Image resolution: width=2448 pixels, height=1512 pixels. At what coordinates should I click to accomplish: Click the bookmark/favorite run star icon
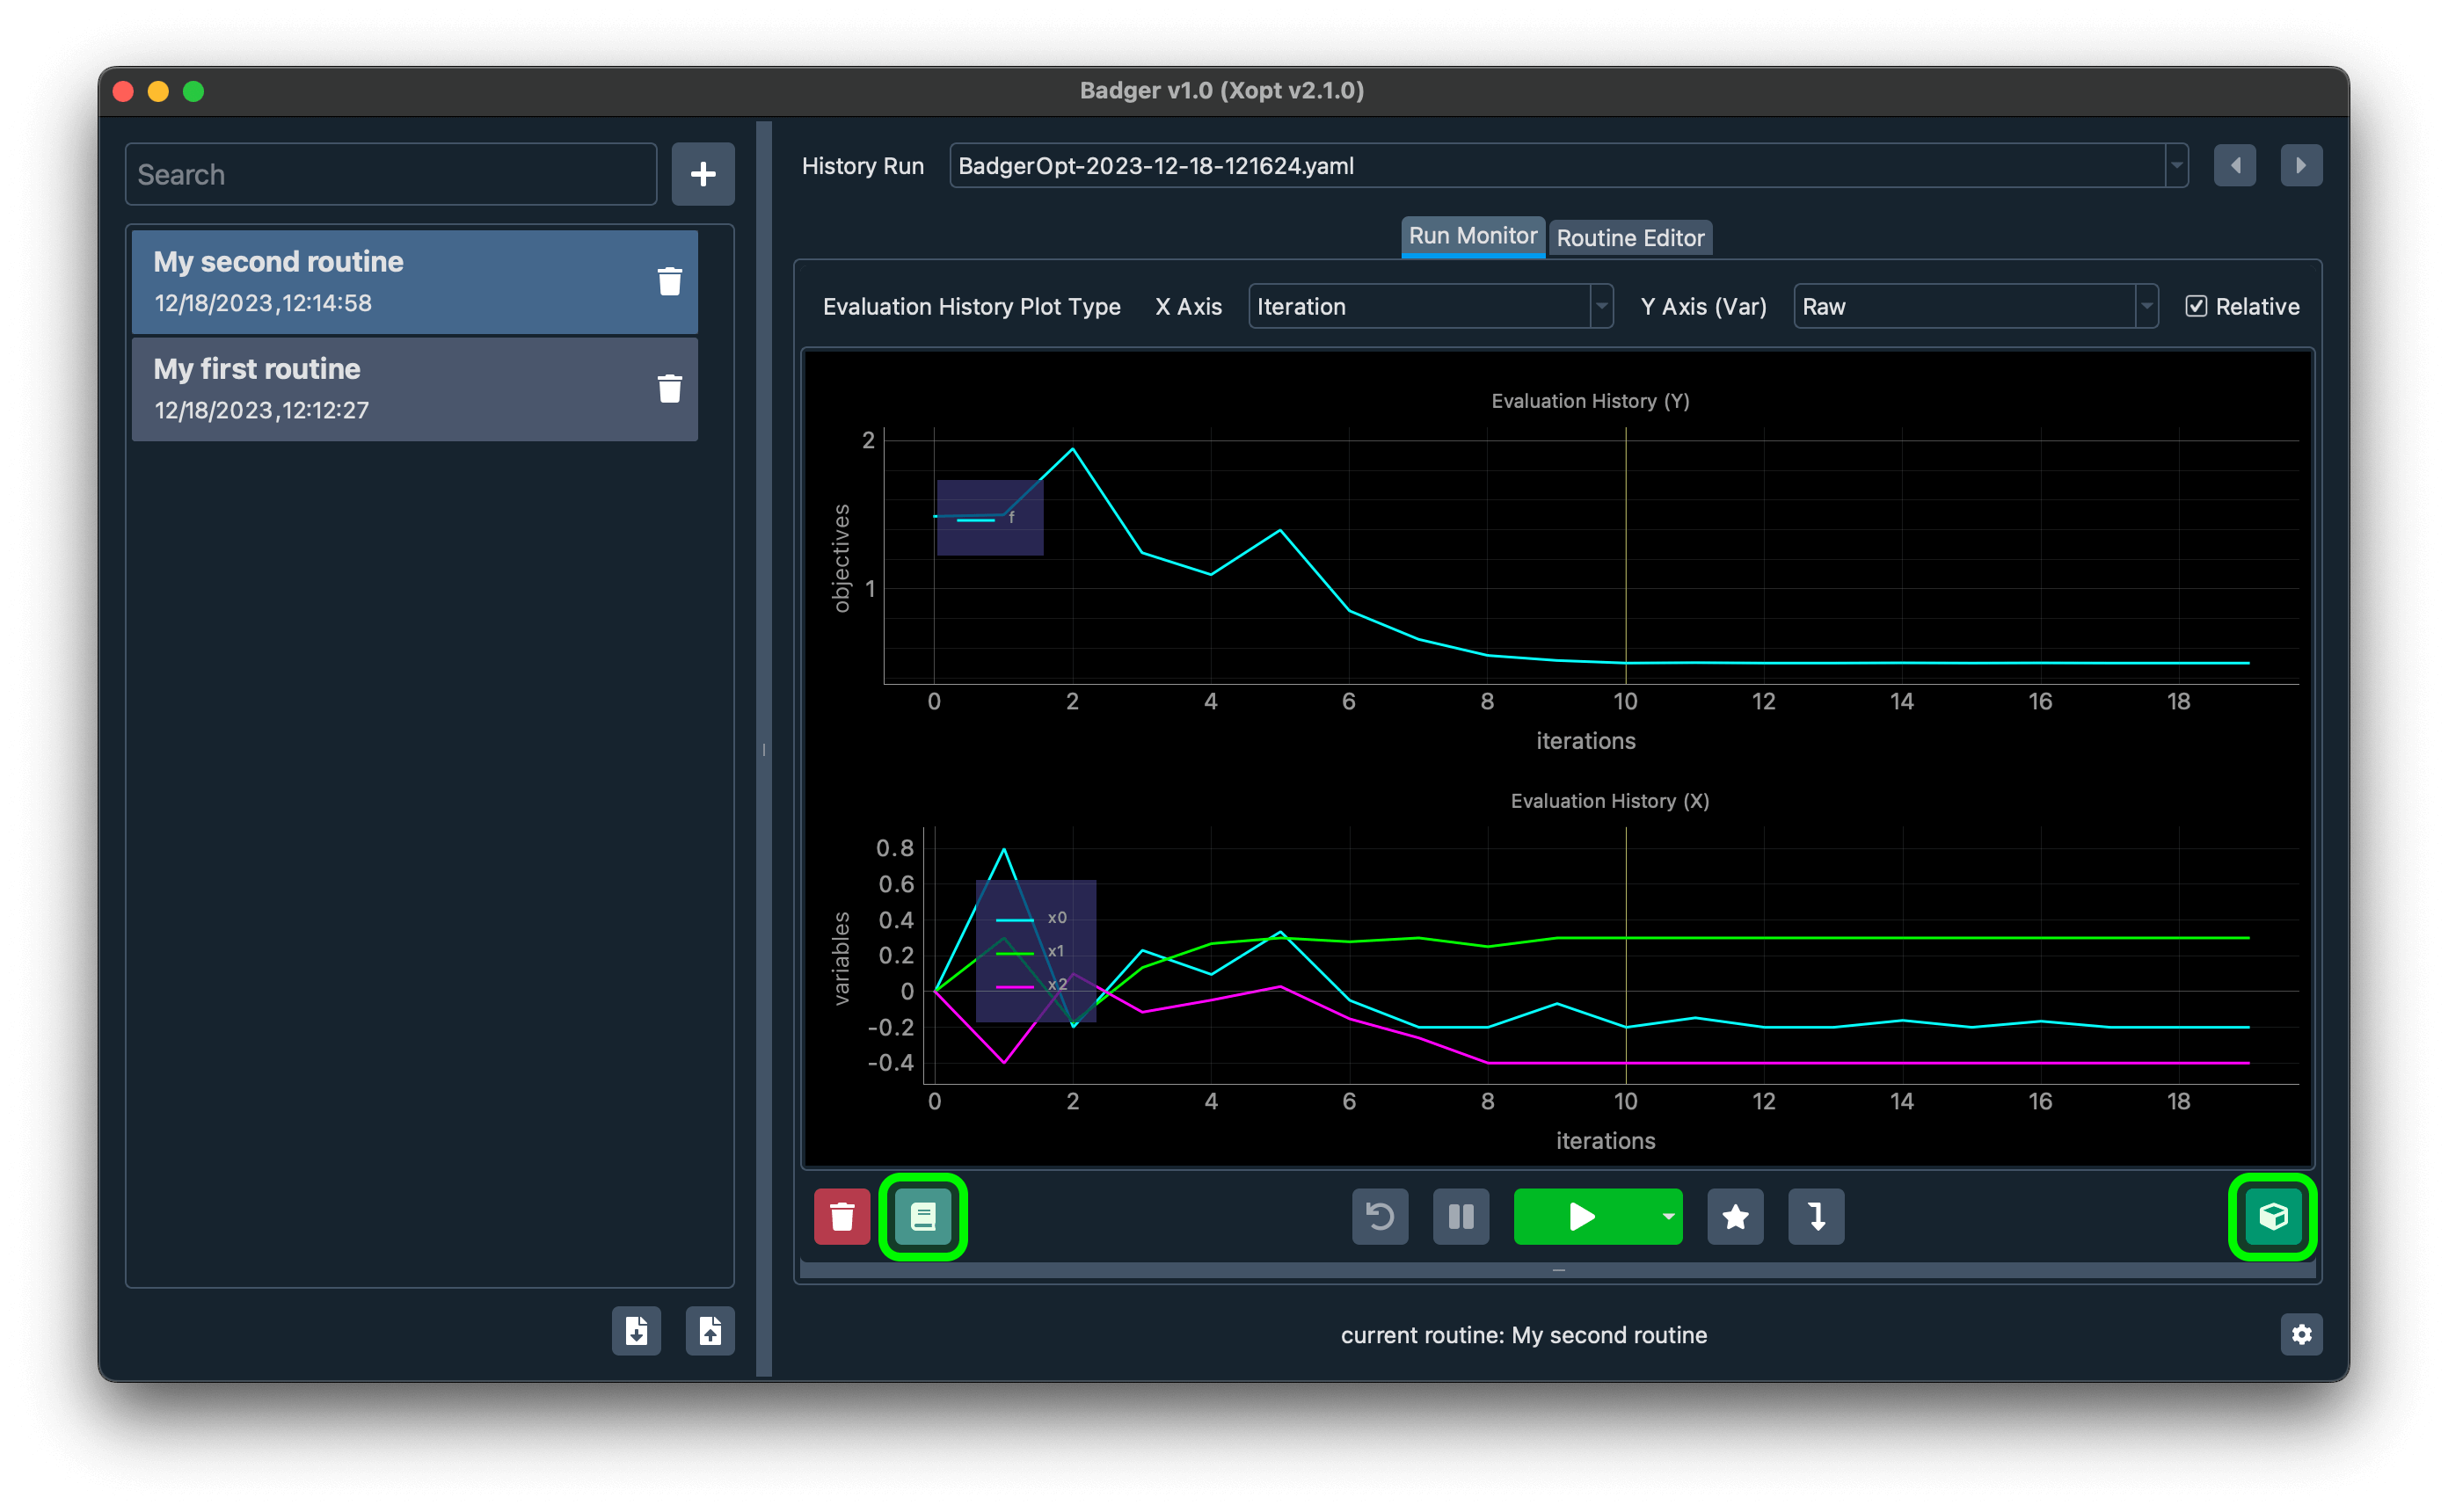pos(1735,1217)
